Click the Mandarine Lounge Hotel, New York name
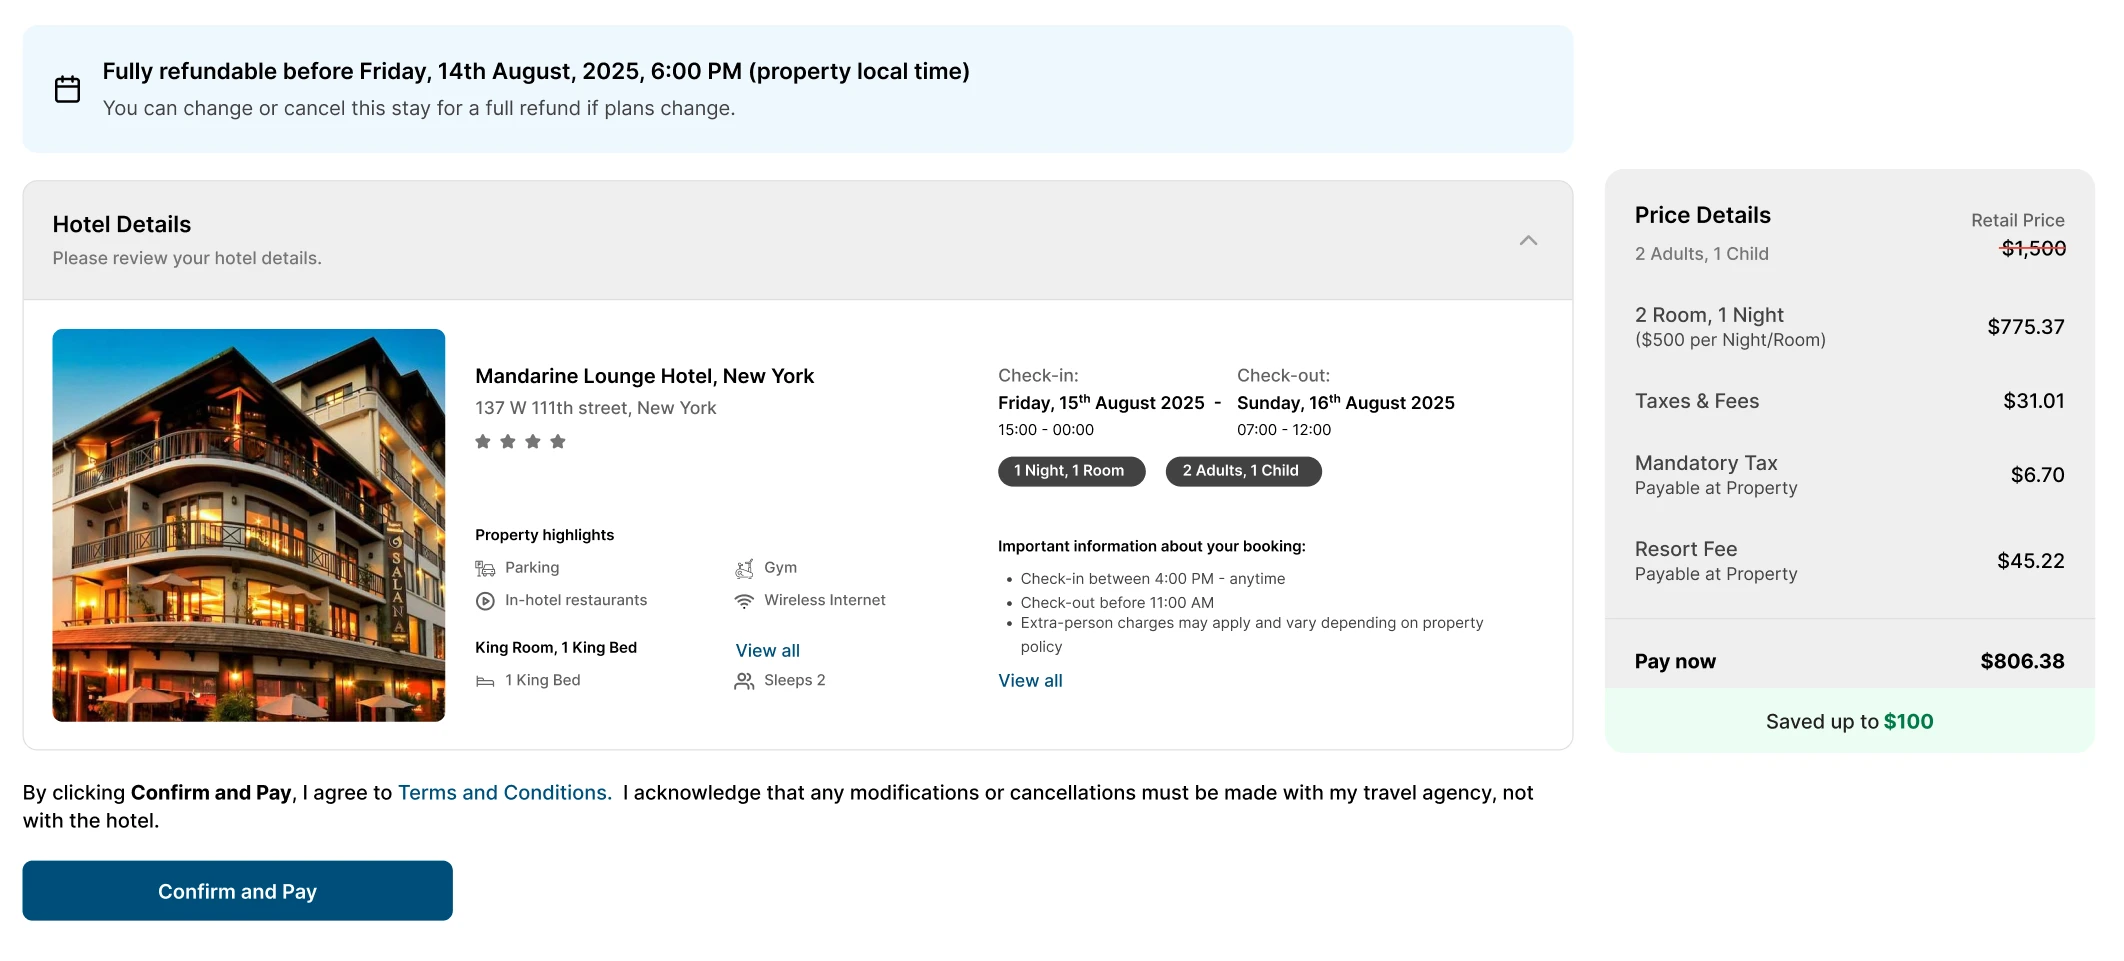The image size is (2124, 961). pyautogui.click(x=645, y=376)
